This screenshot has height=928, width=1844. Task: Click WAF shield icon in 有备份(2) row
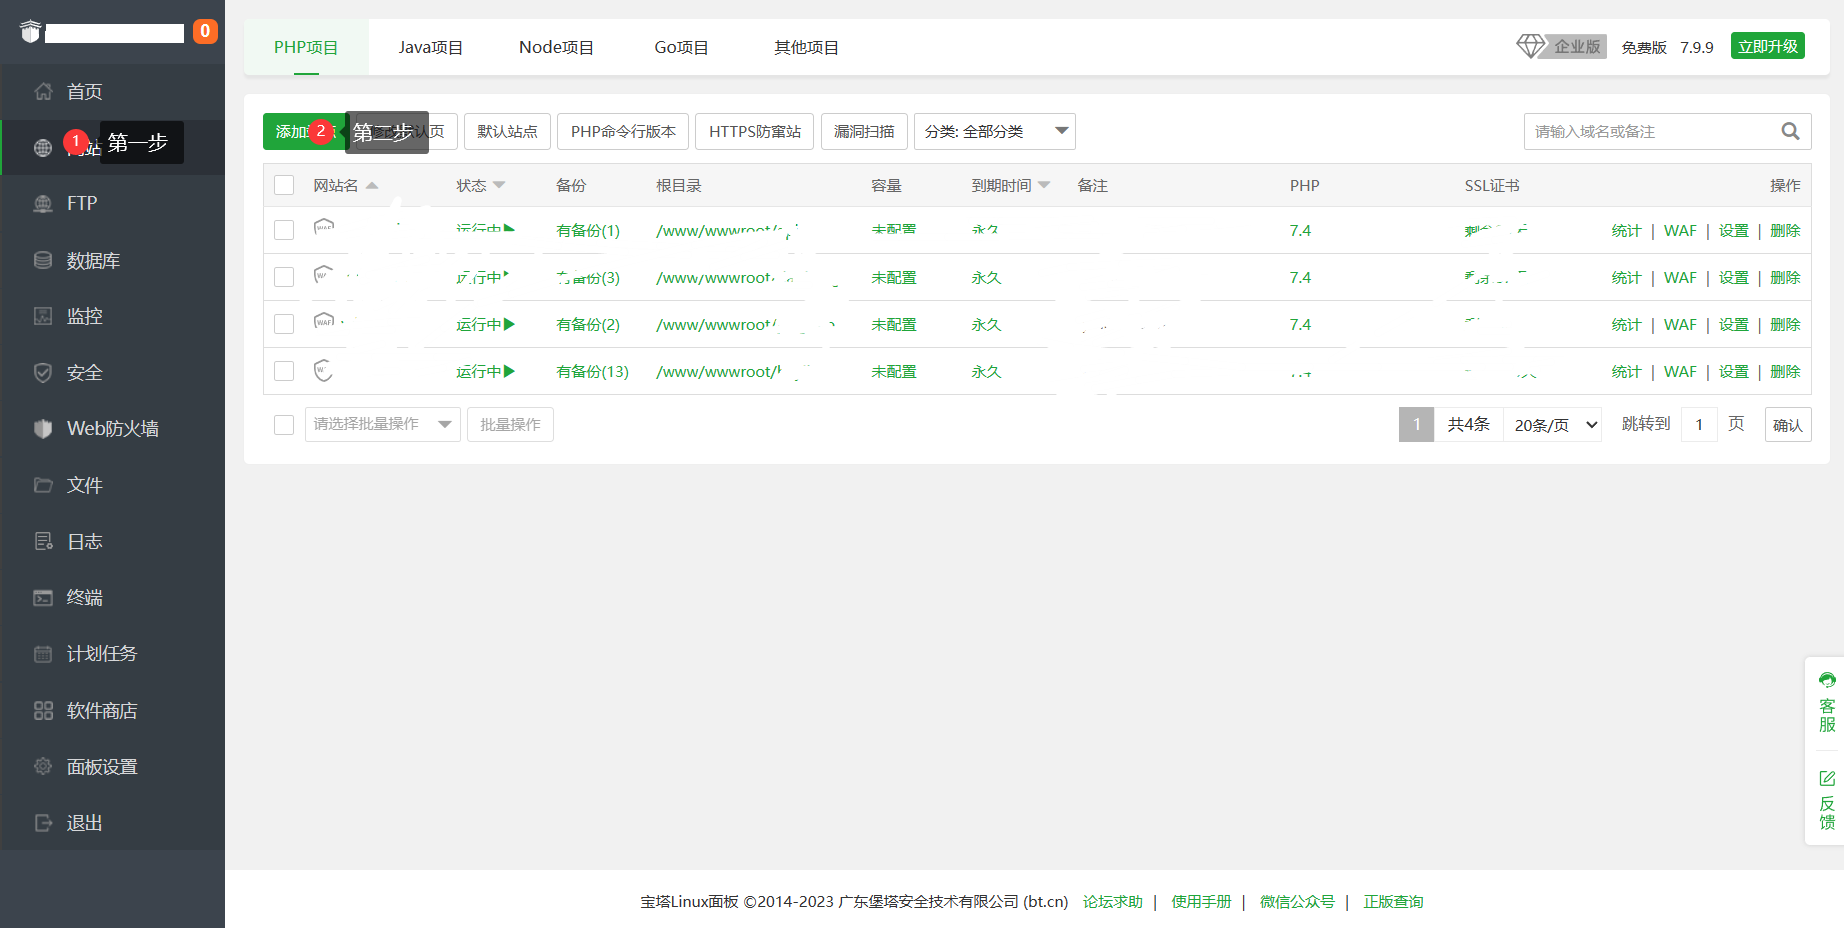324,322
